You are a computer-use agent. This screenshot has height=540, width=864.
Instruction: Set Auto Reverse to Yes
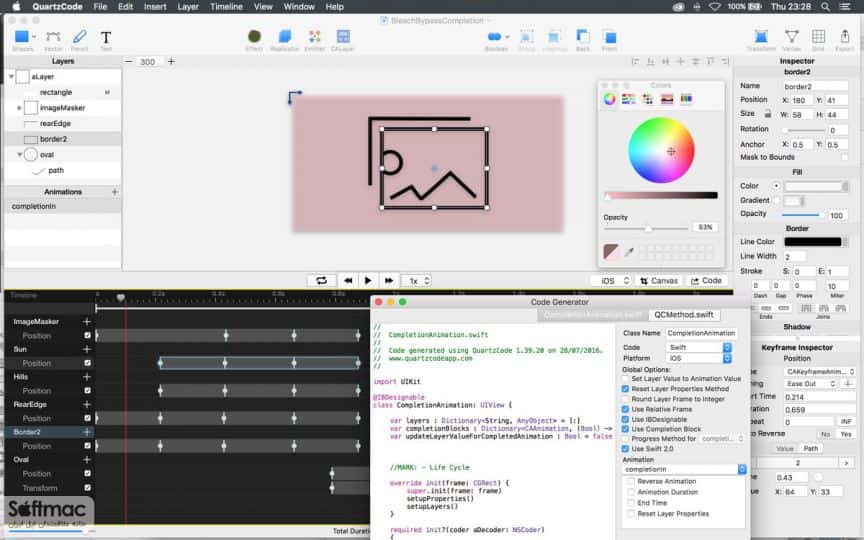pos(846,434)
